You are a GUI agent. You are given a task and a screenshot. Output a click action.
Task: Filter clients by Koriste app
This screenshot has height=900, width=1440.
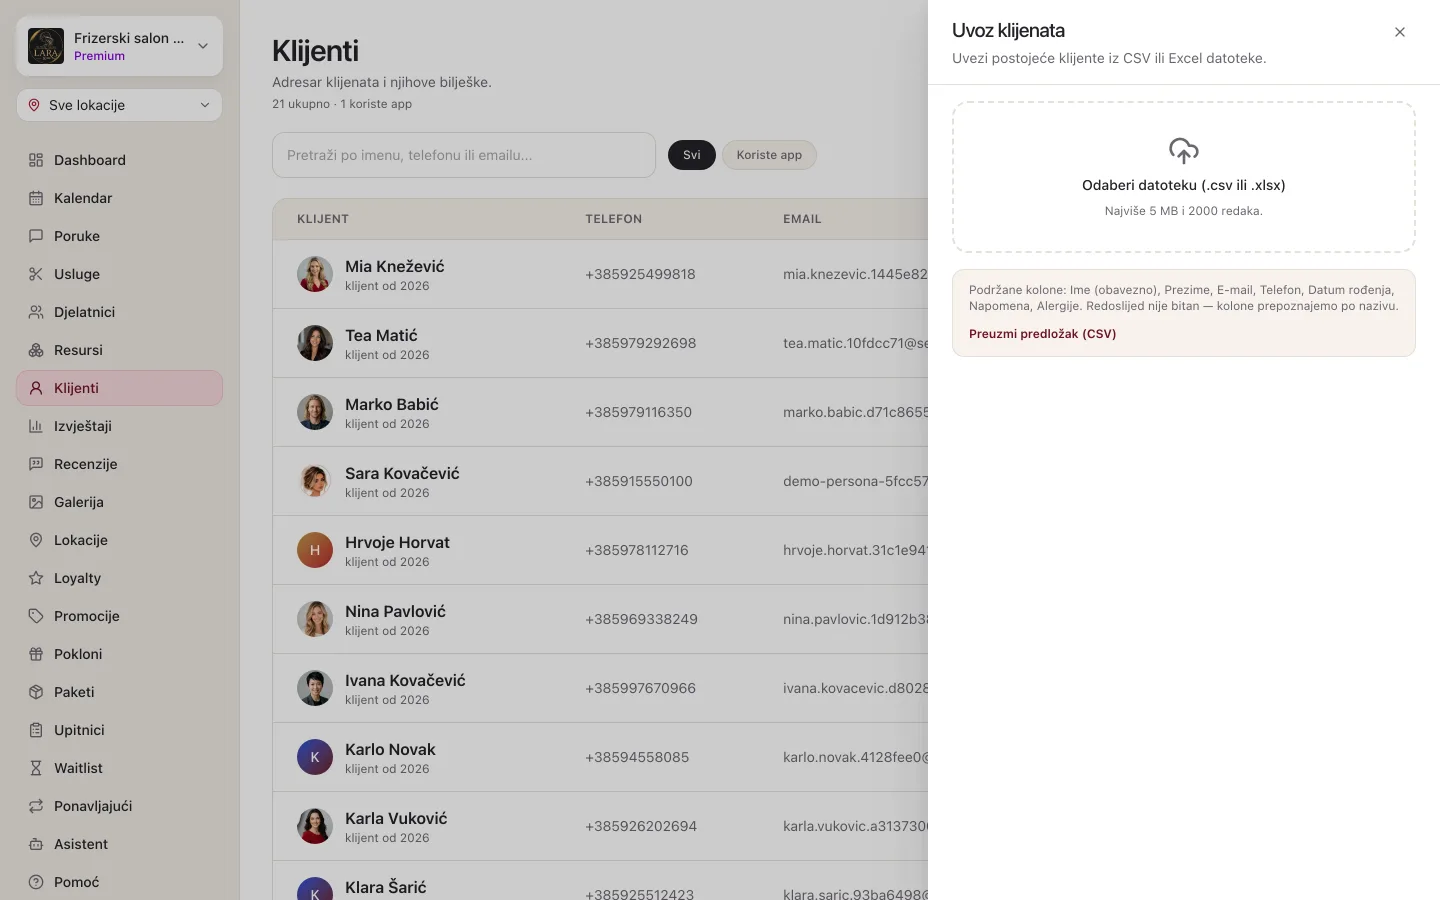(769, 155)
